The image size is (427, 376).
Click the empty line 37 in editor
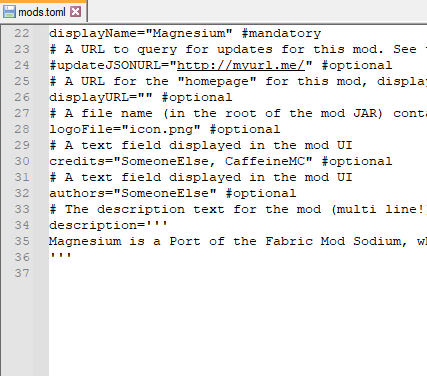238,273
